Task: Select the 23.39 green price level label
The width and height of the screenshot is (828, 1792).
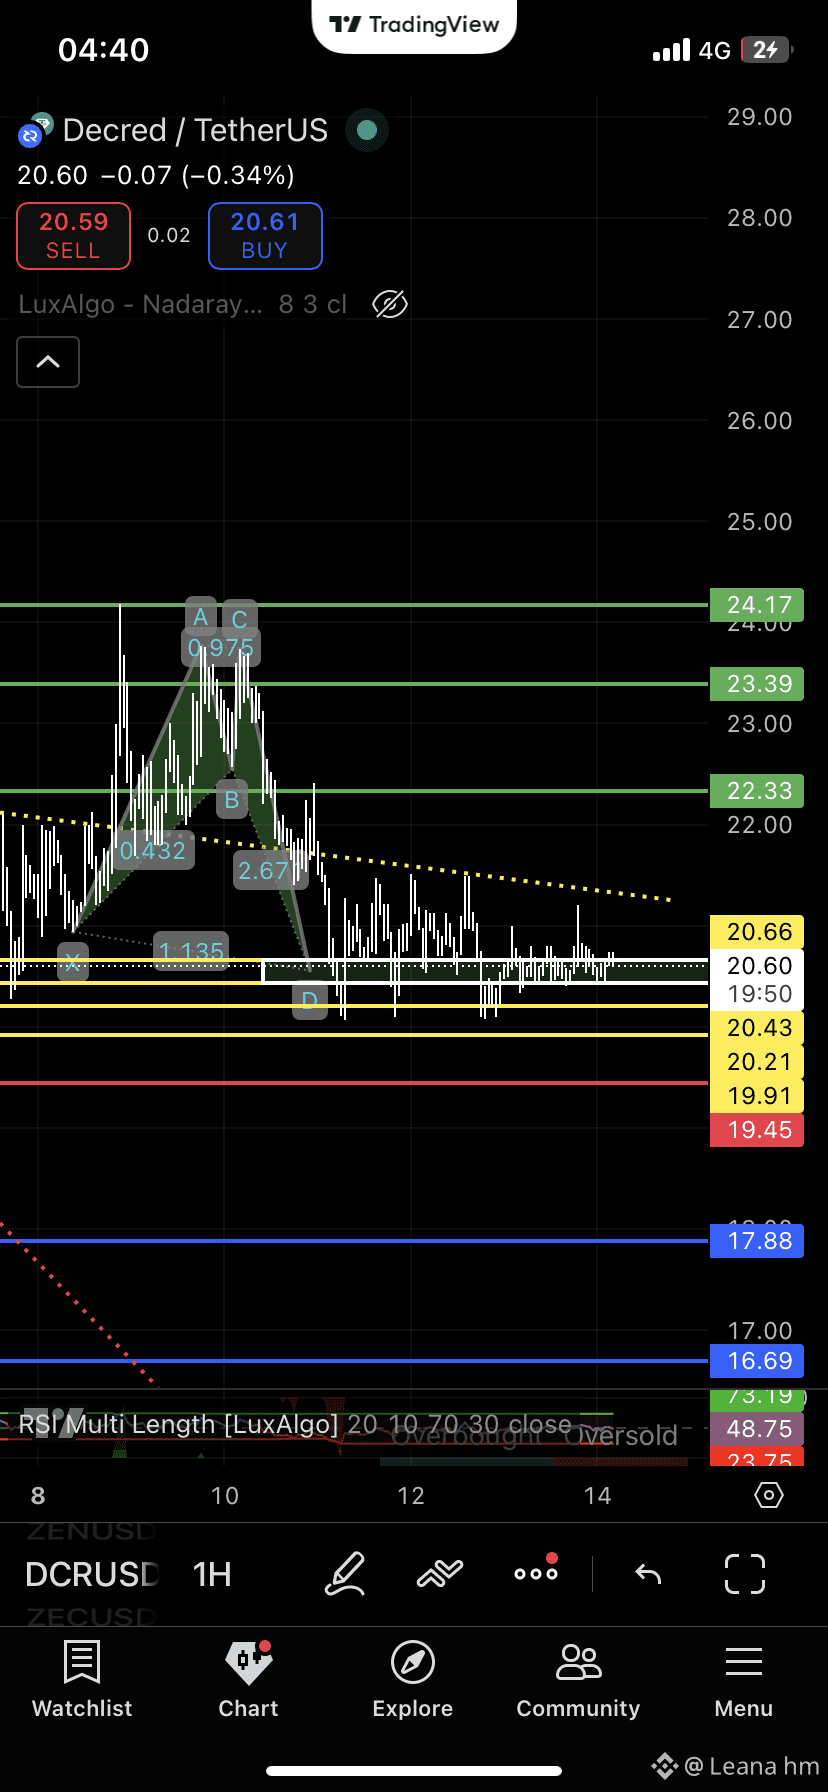Action: pyautogui.click(x=757, y=684)
